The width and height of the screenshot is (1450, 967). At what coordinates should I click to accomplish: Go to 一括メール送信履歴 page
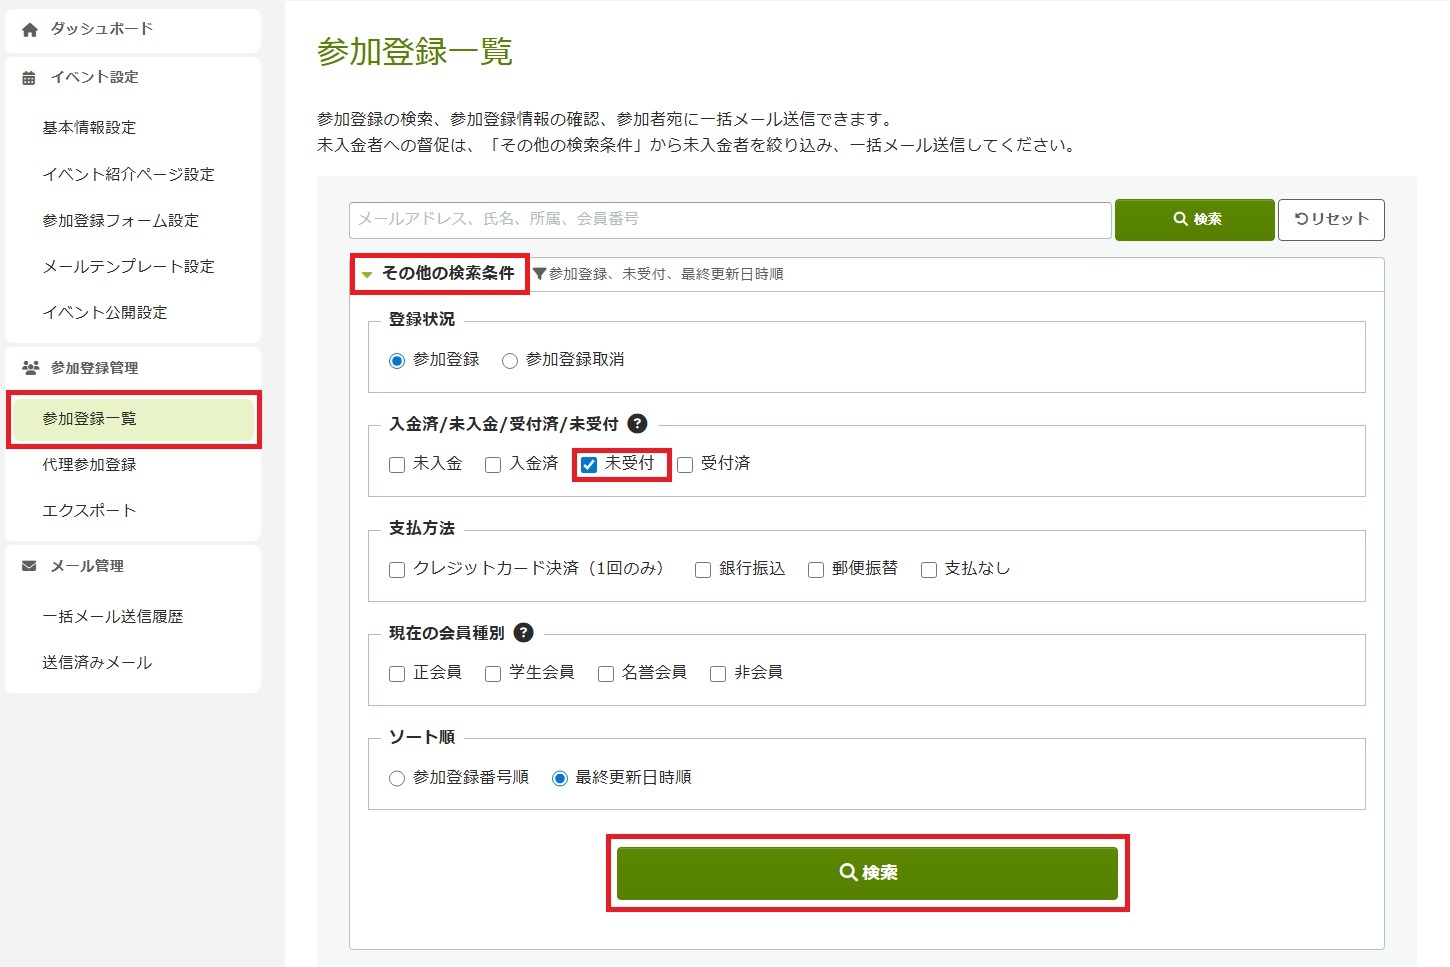click(112, 617)
